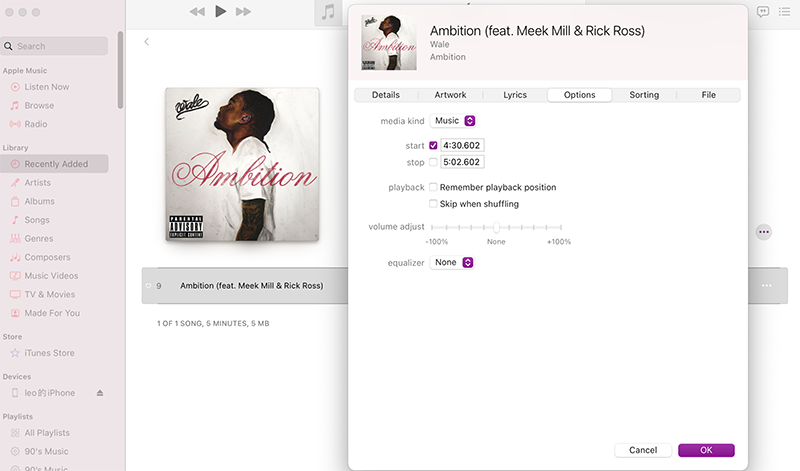Skip to the next track with the fast-forward icon

pyautogui.click(x=243, y=11)
